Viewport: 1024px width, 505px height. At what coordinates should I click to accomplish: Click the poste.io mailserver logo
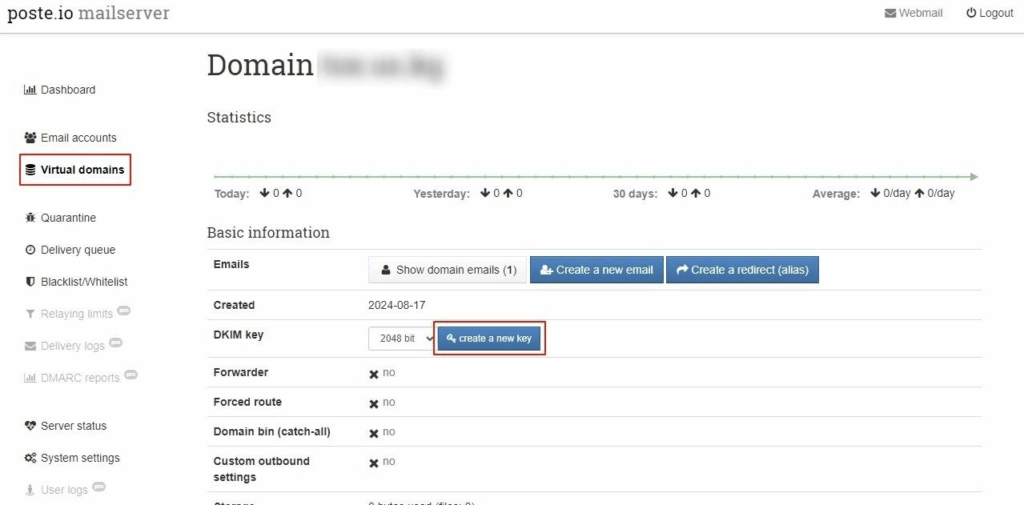88,13
